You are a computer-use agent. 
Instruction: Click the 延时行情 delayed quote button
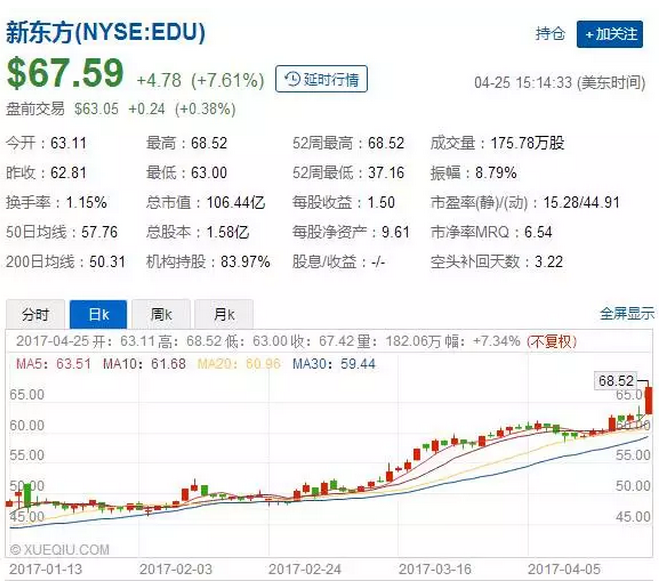pyautogui.click(x=321, y=79)
